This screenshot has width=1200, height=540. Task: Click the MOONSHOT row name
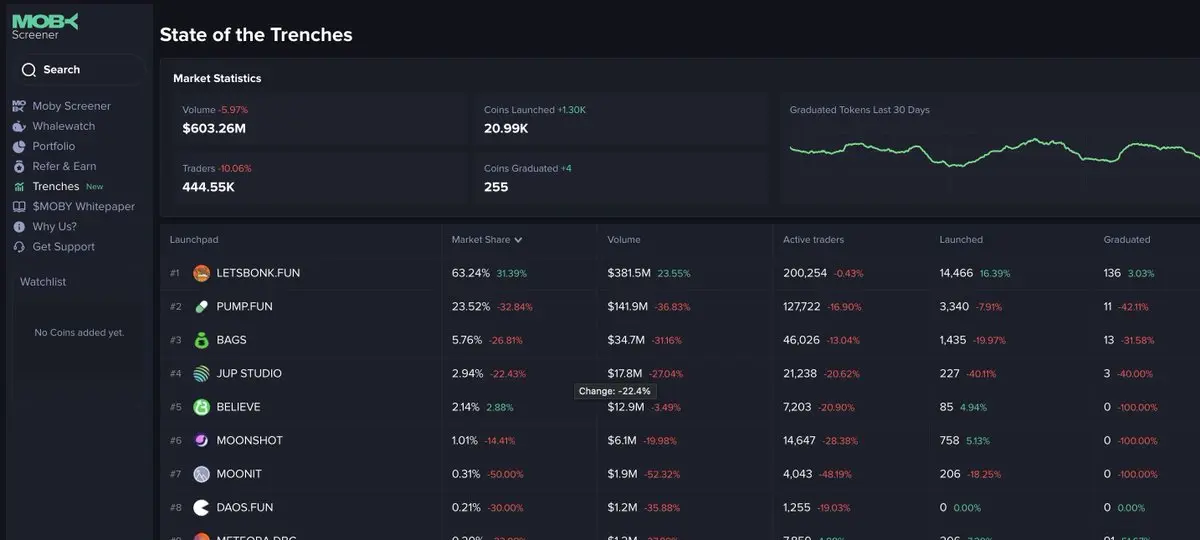[250, 441]
